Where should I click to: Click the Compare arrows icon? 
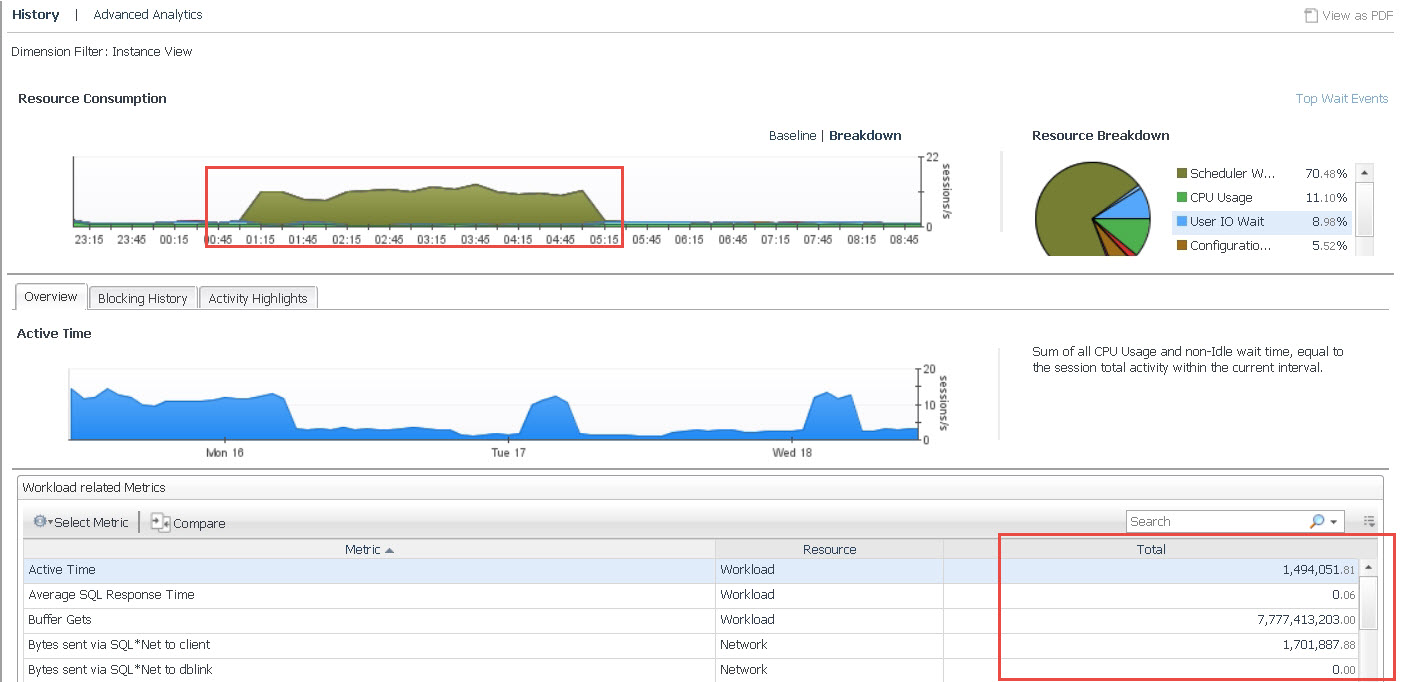click(160, 522)
